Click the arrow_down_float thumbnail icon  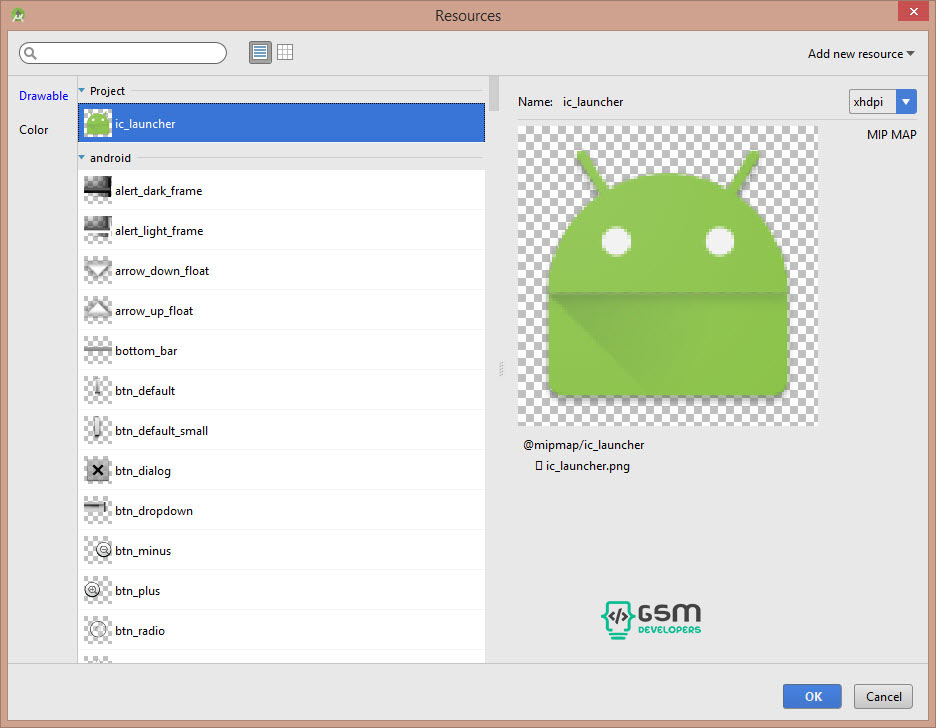(98, 270)
